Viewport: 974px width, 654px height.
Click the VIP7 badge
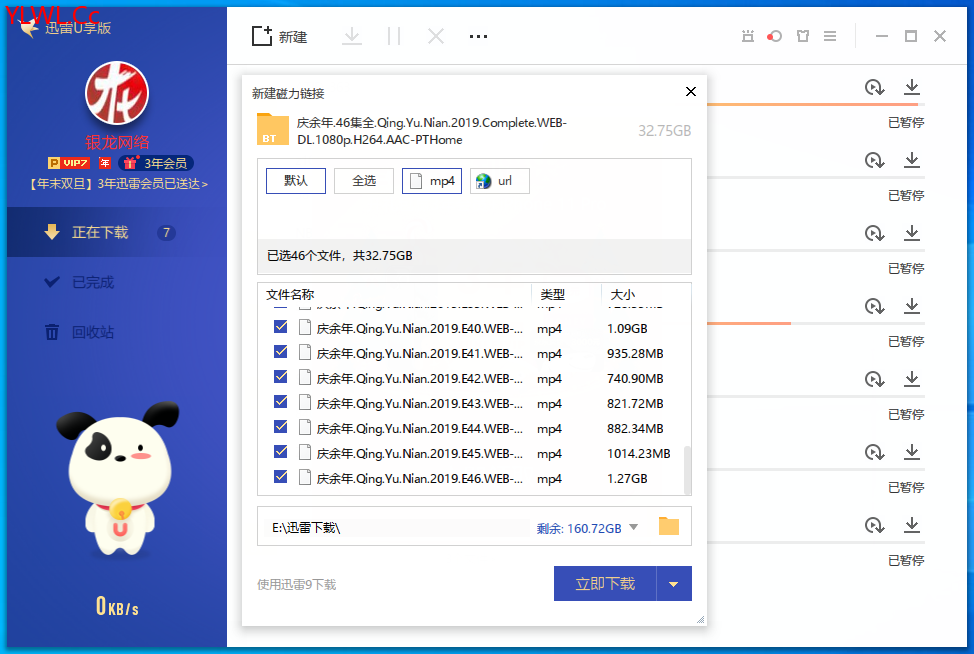69,163
